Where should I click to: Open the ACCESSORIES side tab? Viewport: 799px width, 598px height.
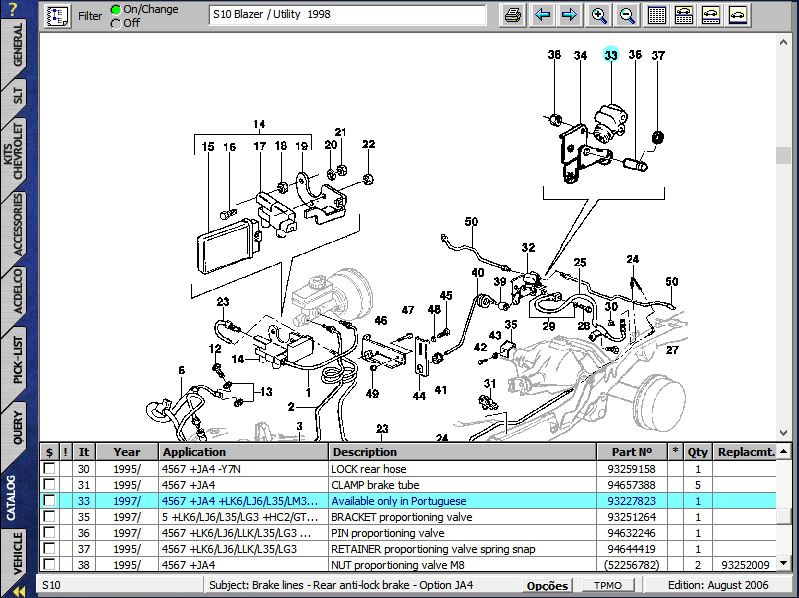tap(18, 224)
